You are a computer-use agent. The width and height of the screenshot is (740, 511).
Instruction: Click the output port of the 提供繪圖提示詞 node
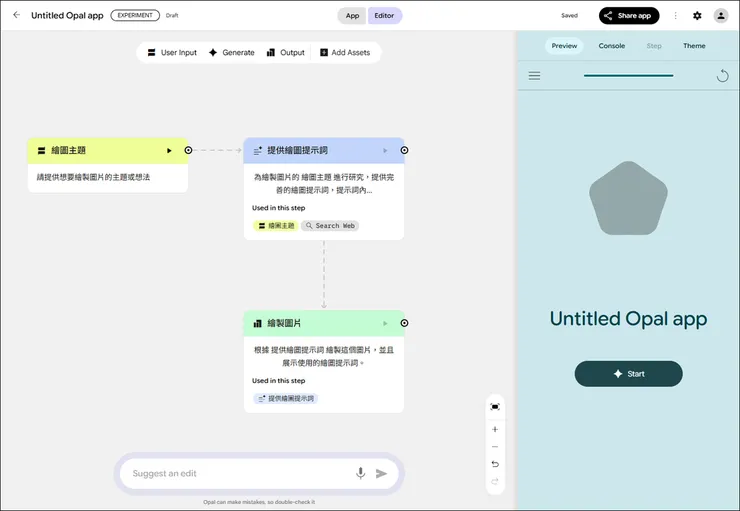coord(404,150)
